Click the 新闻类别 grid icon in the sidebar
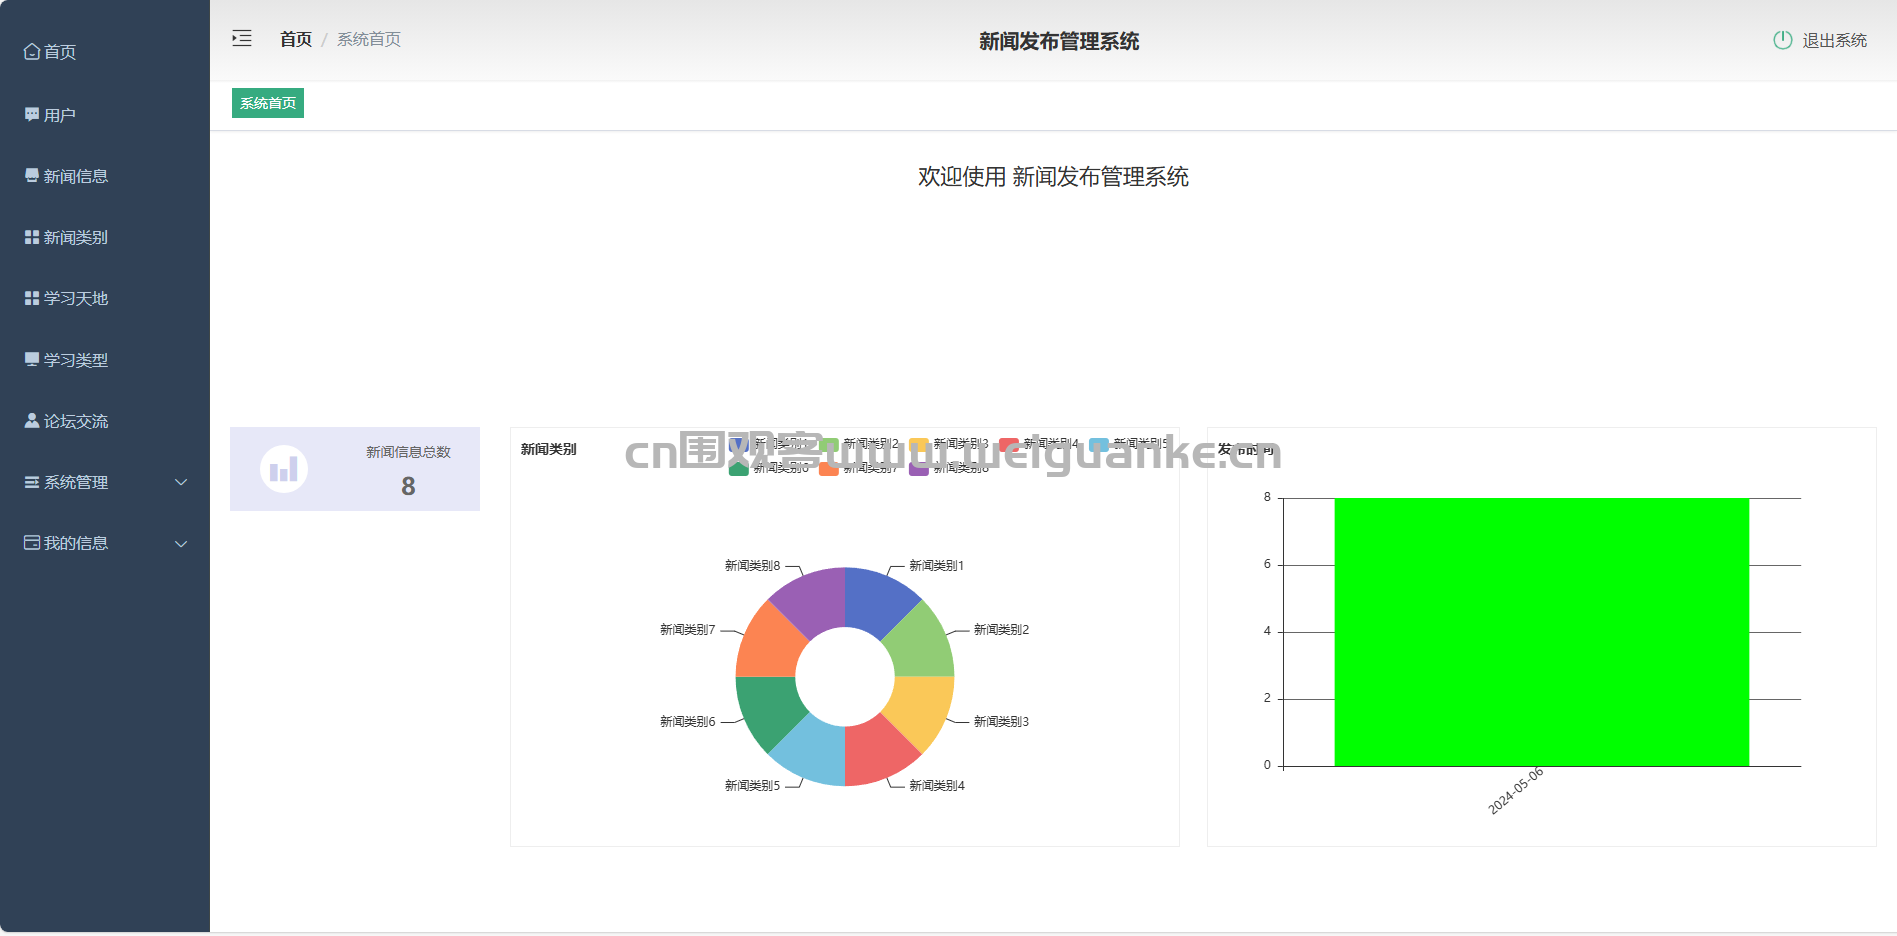The image size is (1897, 936). [x=32, y=237]
